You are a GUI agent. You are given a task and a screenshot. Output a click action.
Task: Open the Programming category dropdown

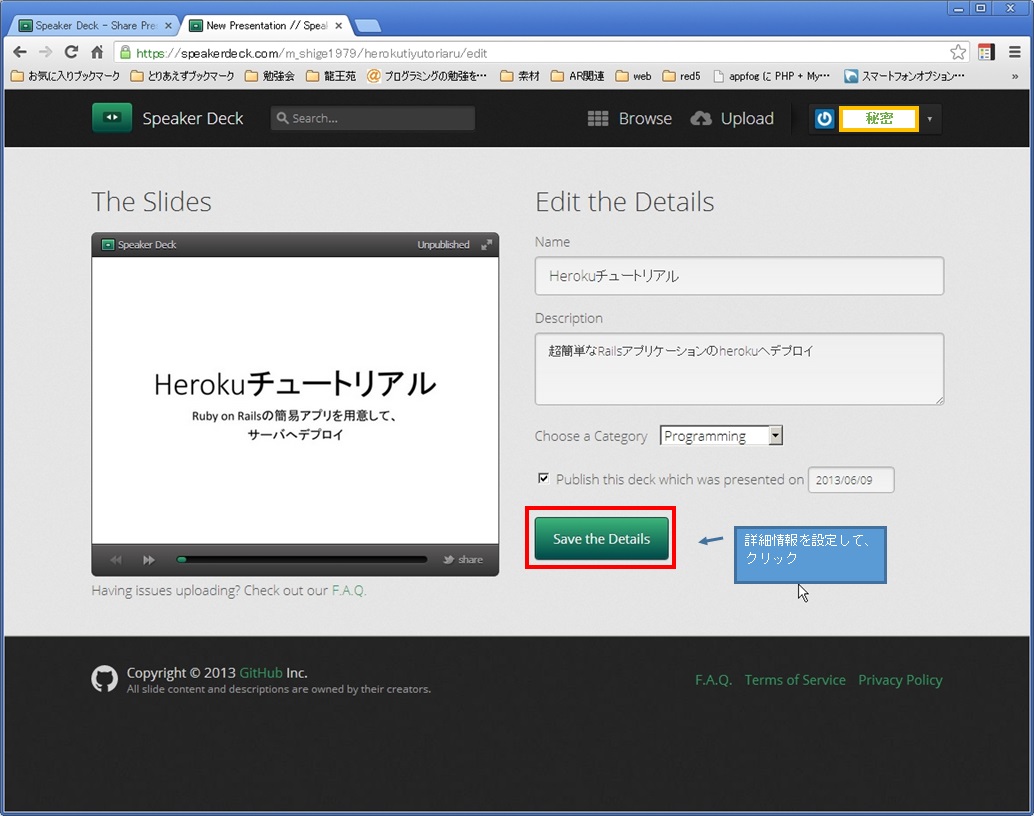[x=721, y=435]
